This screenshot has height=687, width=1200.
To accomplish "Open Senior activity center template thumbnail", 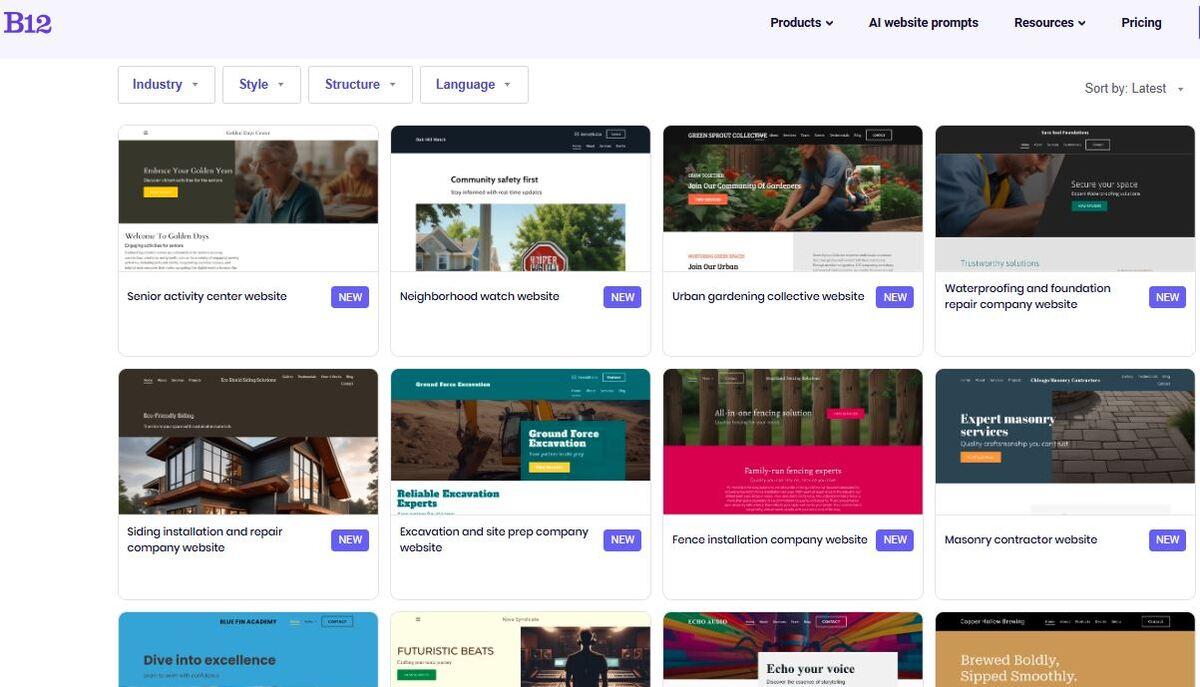I will coord(248,198).
